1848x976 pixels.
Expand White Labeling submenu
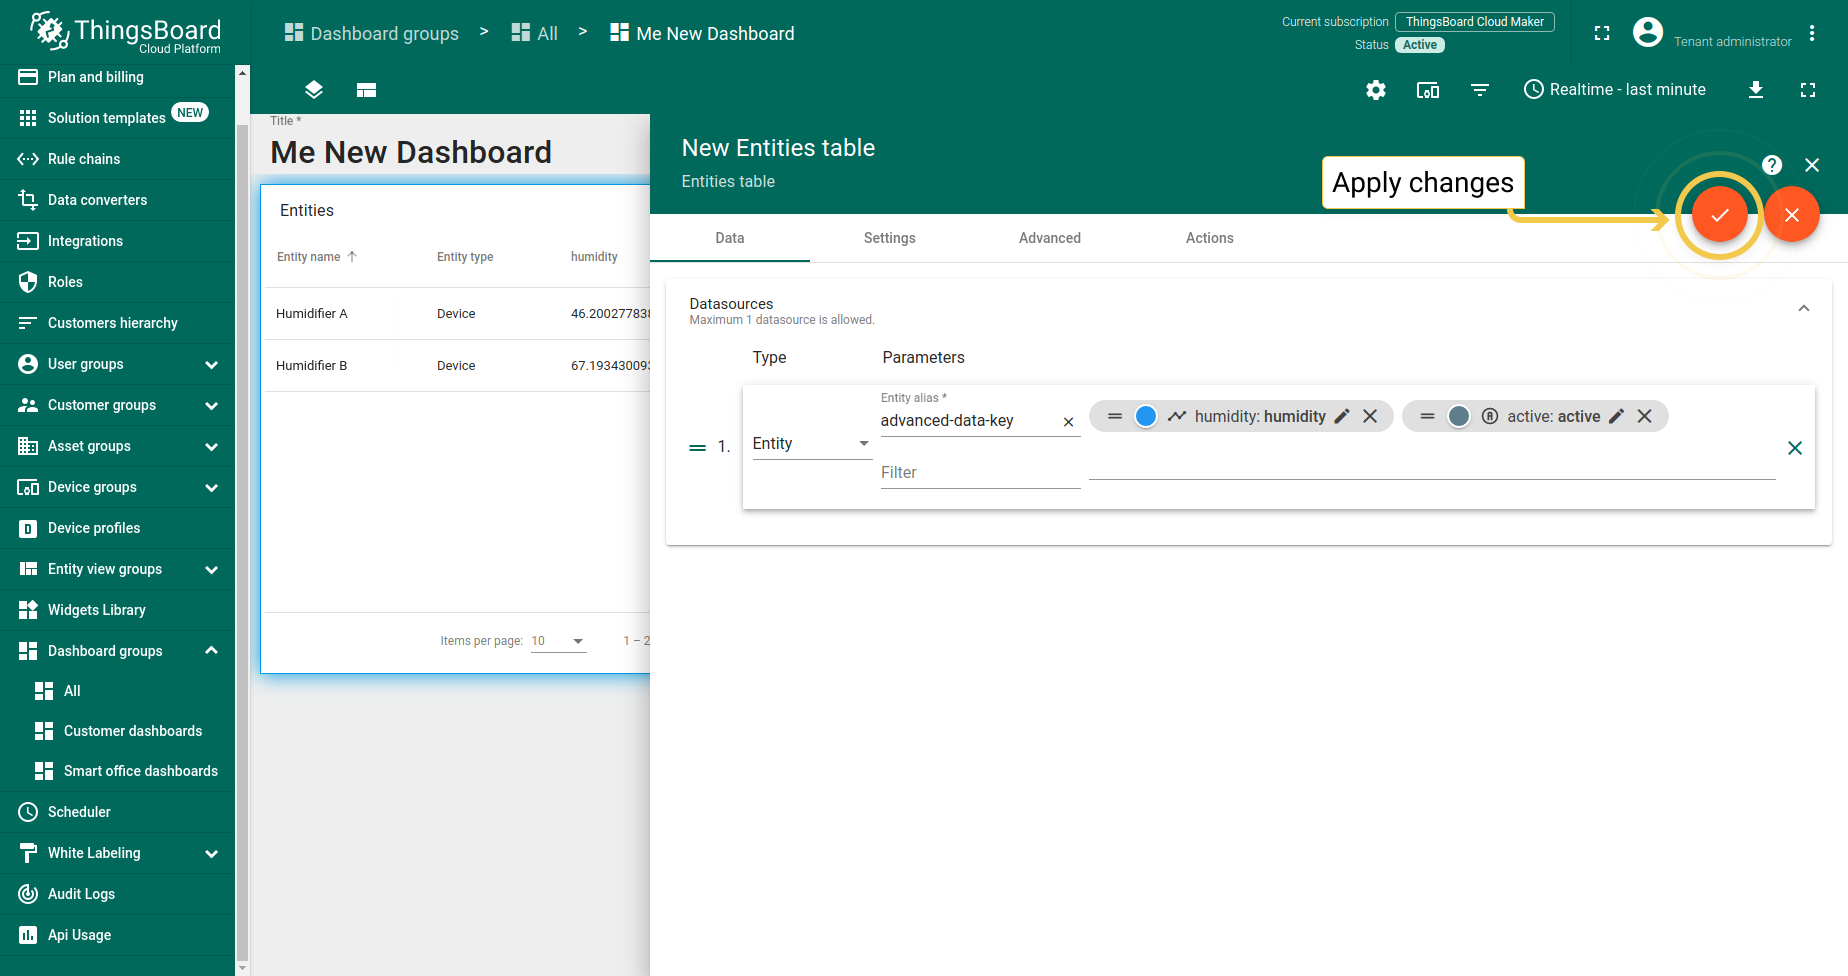(211, 854)
